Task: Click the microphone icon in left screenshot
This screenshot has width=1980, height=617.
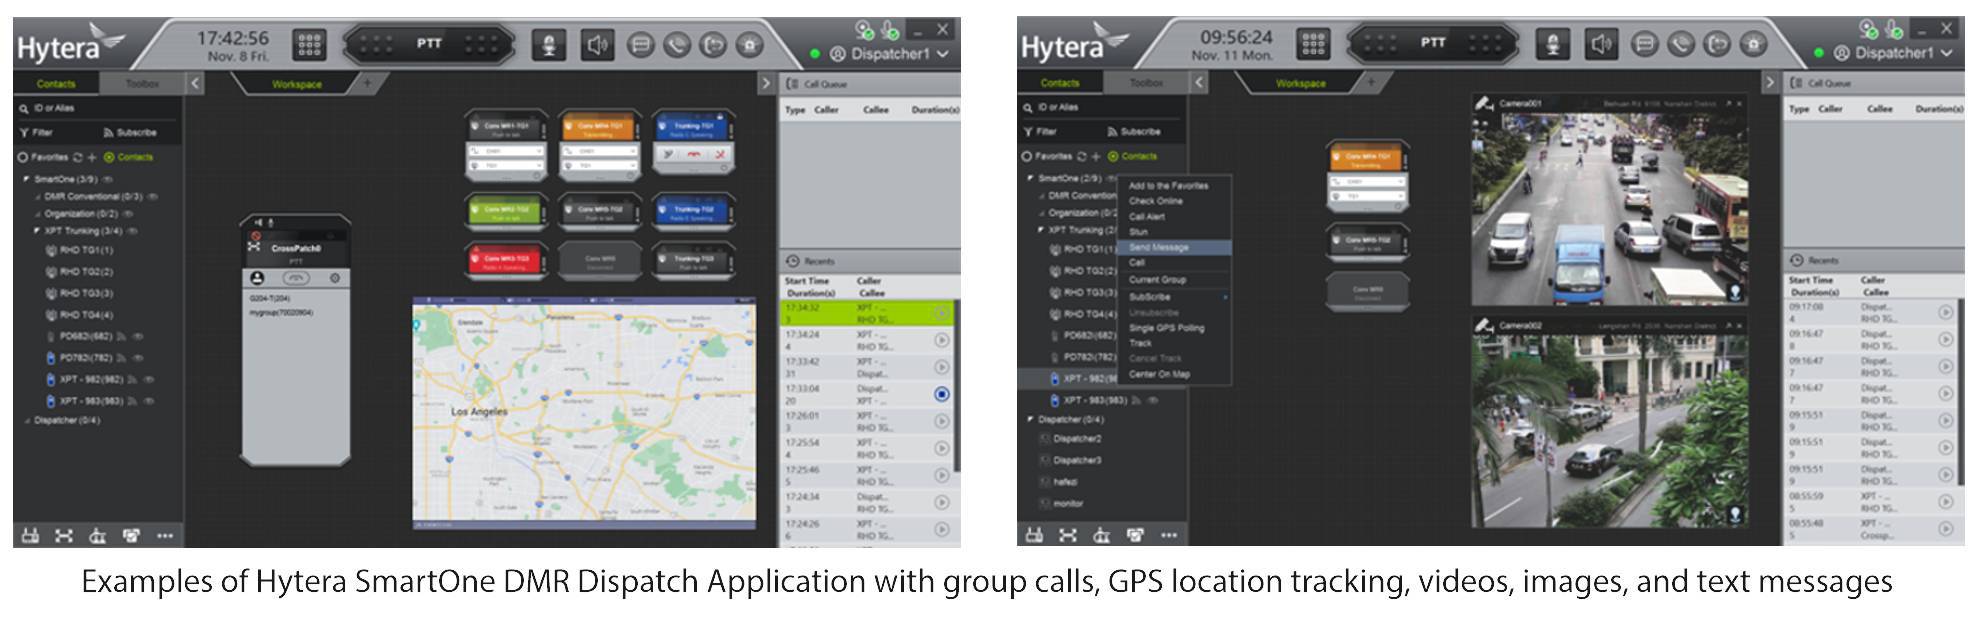Action: [x=548, y=45]
